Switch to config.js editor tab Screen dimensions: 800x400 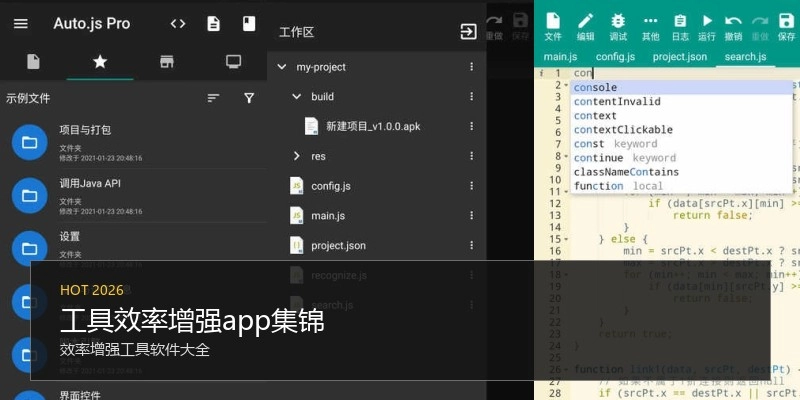click(x=615, y=57)
